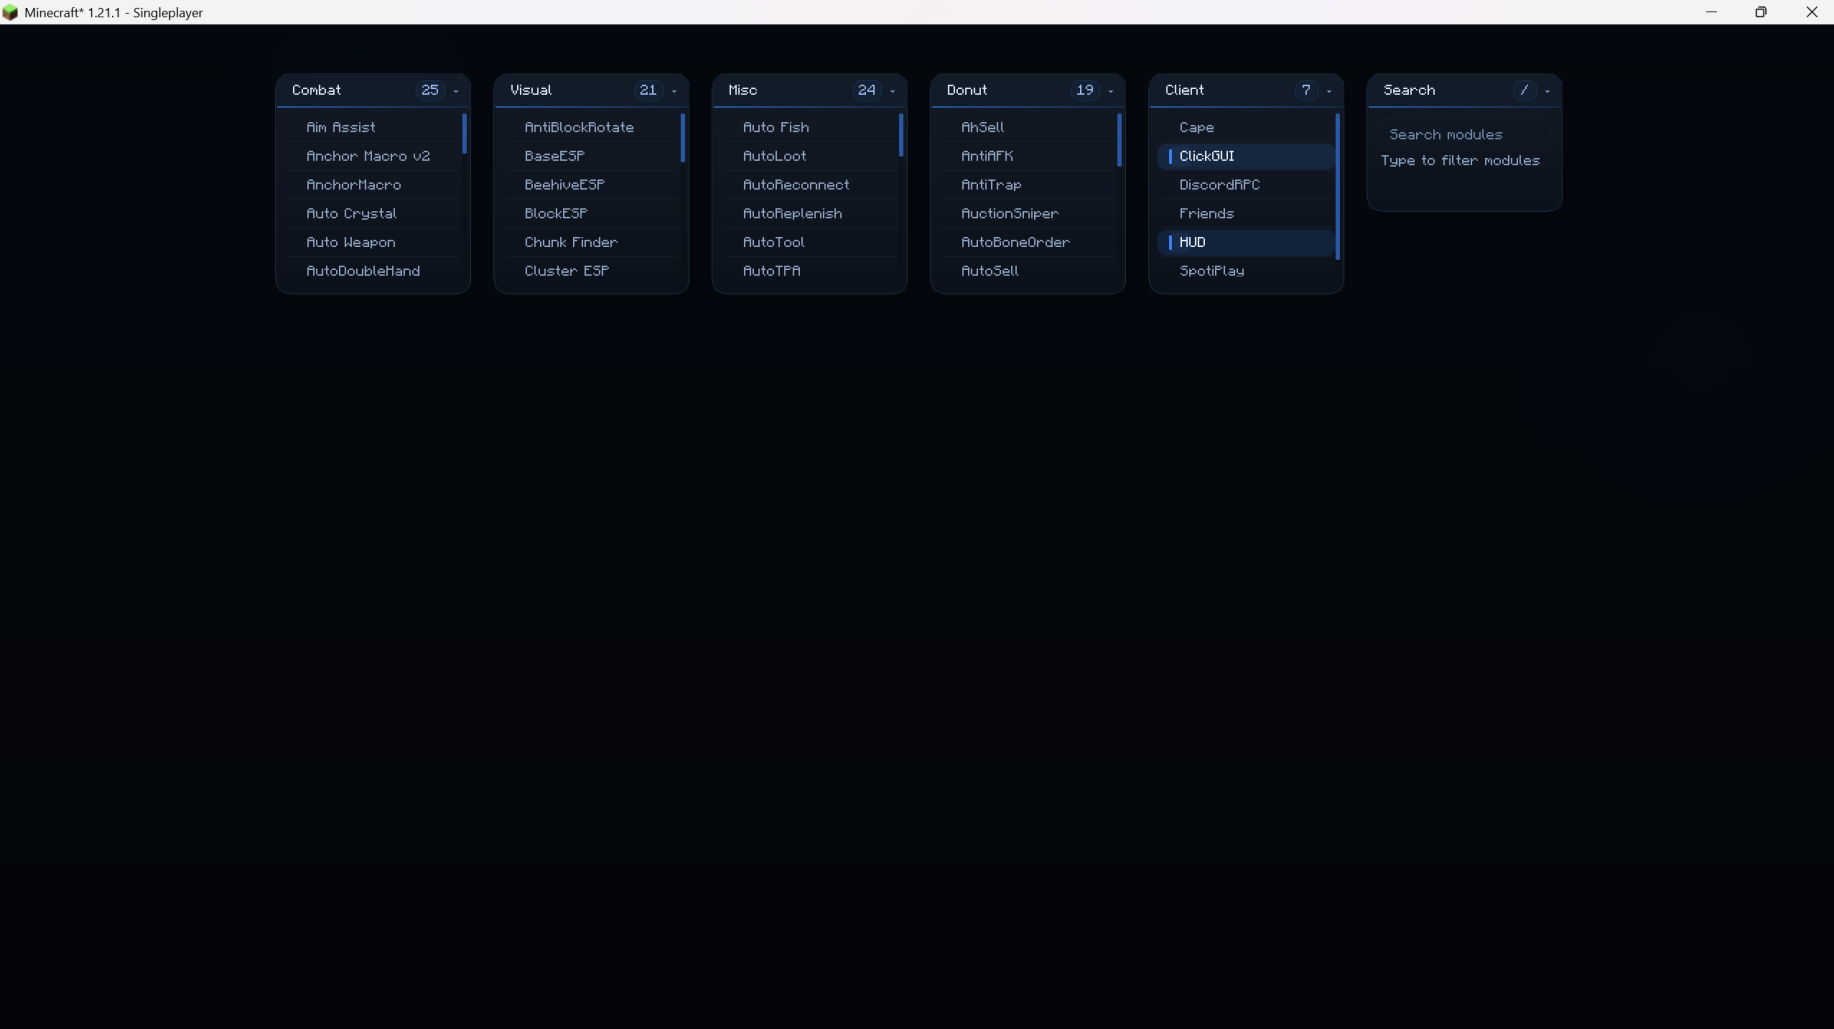This screenshot has width=1834, height=1029.
Task: Select the Donut category header
Action: [x=967, y=90]
